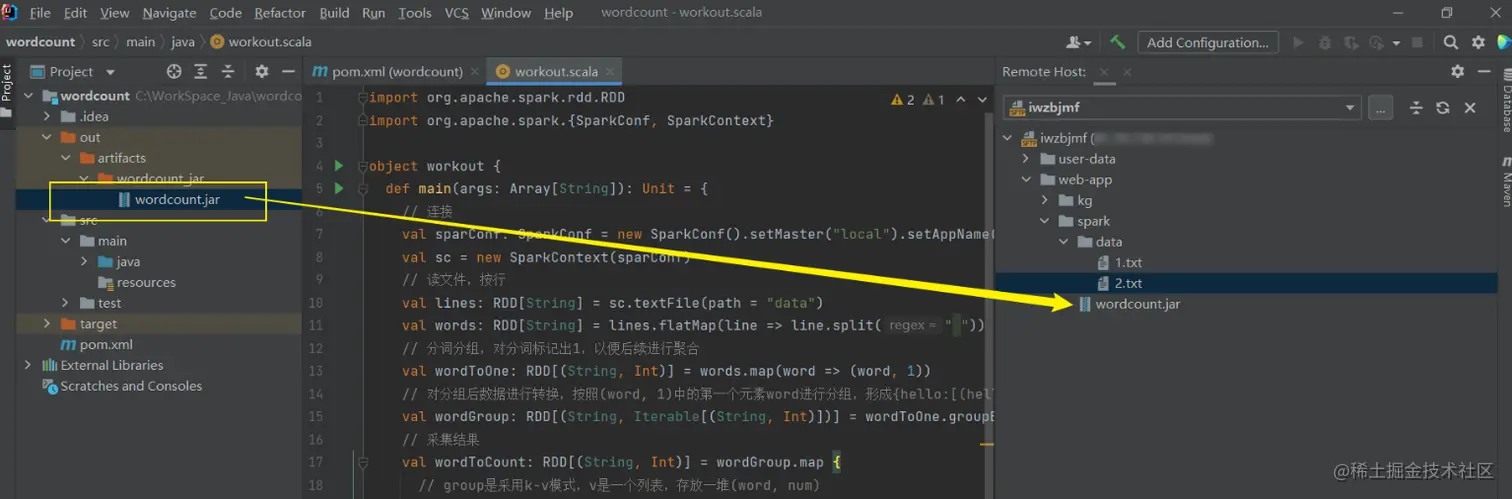Image resolution: width=1512 pixels, height=499 pixels.
Task: Go to previous highlighted error arrow
Action: point(961,100)
